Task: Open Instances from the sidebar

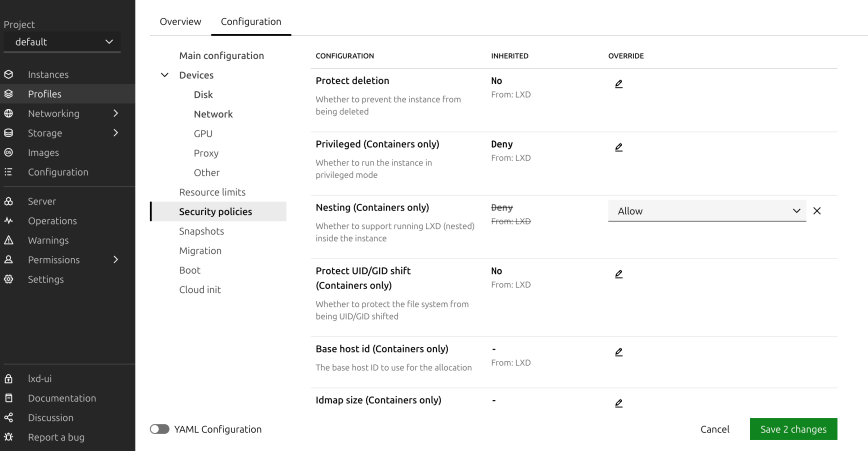Action: [48, 74]
